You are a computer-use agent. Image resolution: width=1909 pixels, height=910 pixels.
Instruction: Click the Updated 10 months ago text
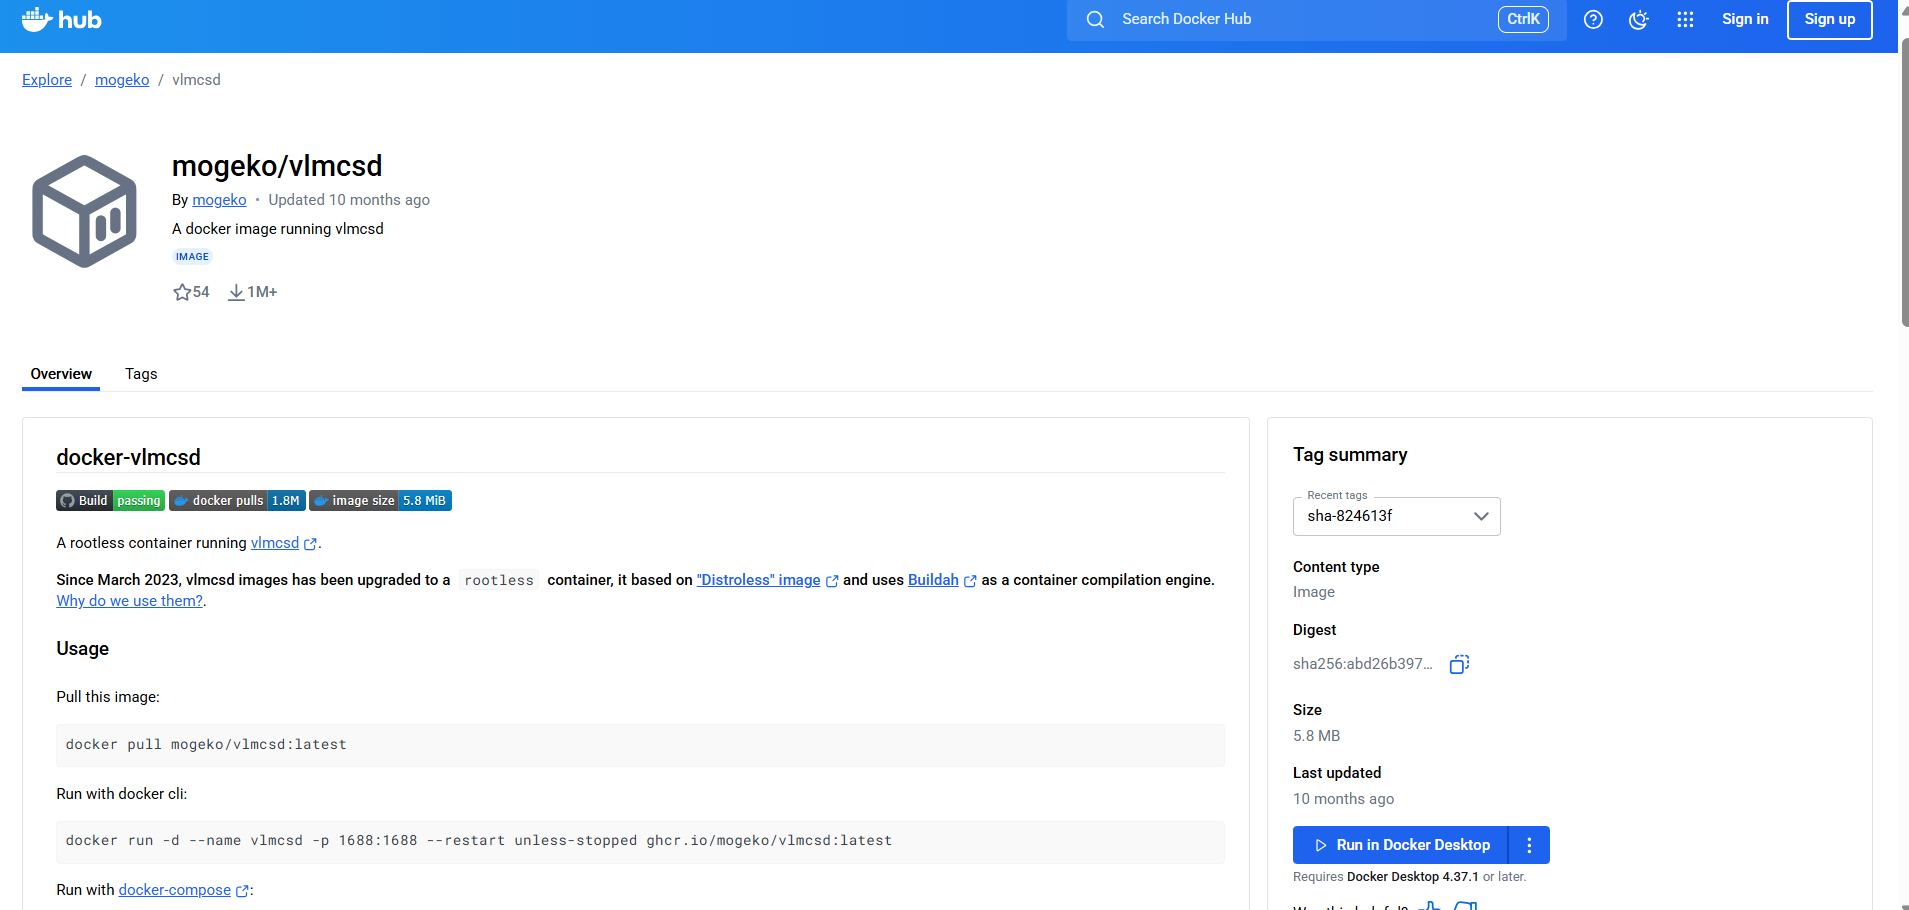coord(349,200)
